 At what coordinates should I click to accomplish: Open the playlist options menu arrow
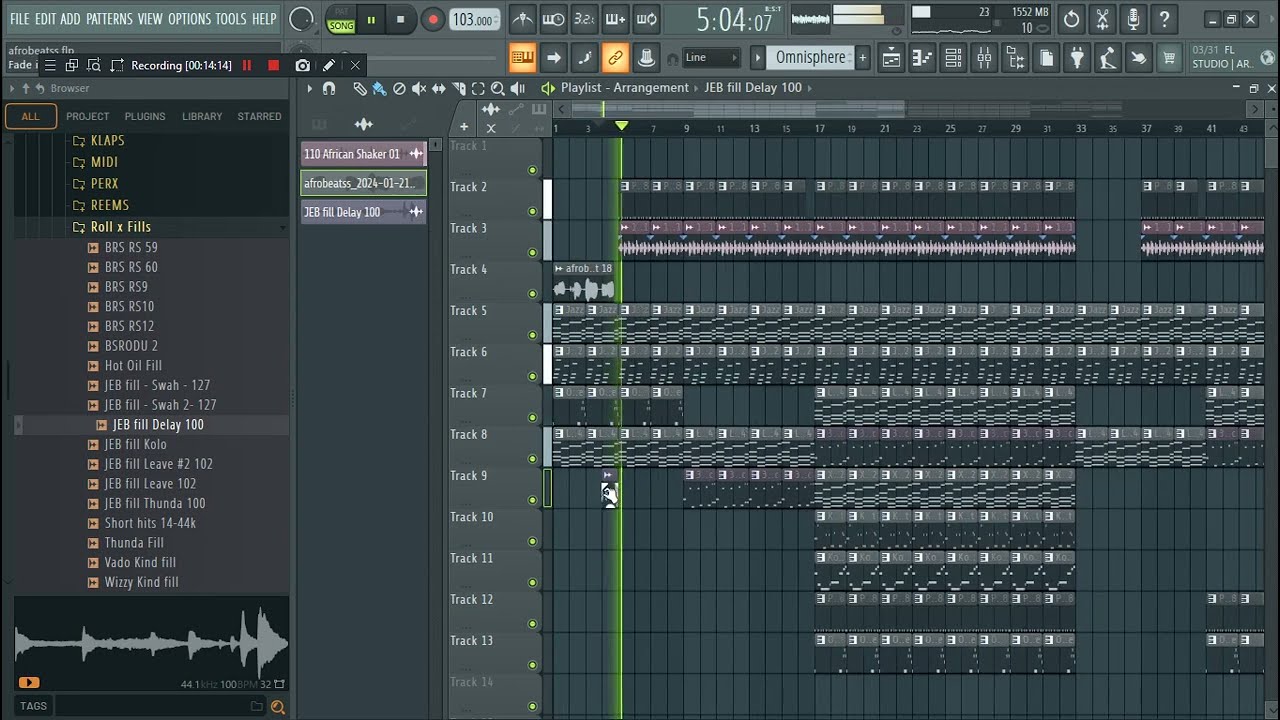pyautogui.click(x=309, y=88)
